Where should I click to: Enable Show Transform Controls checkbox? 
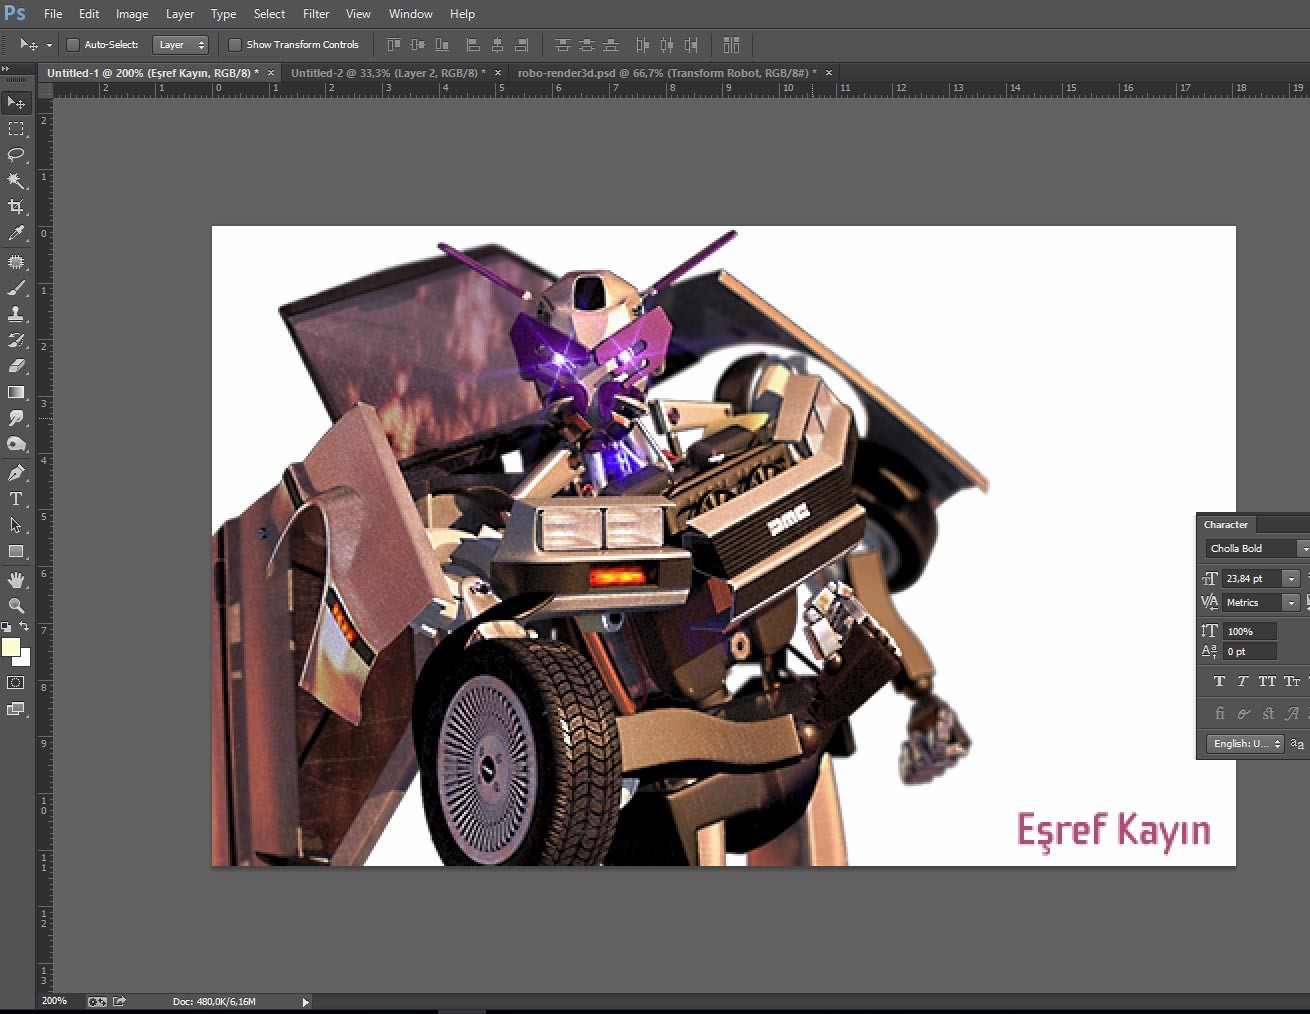(x=235, y=45)
